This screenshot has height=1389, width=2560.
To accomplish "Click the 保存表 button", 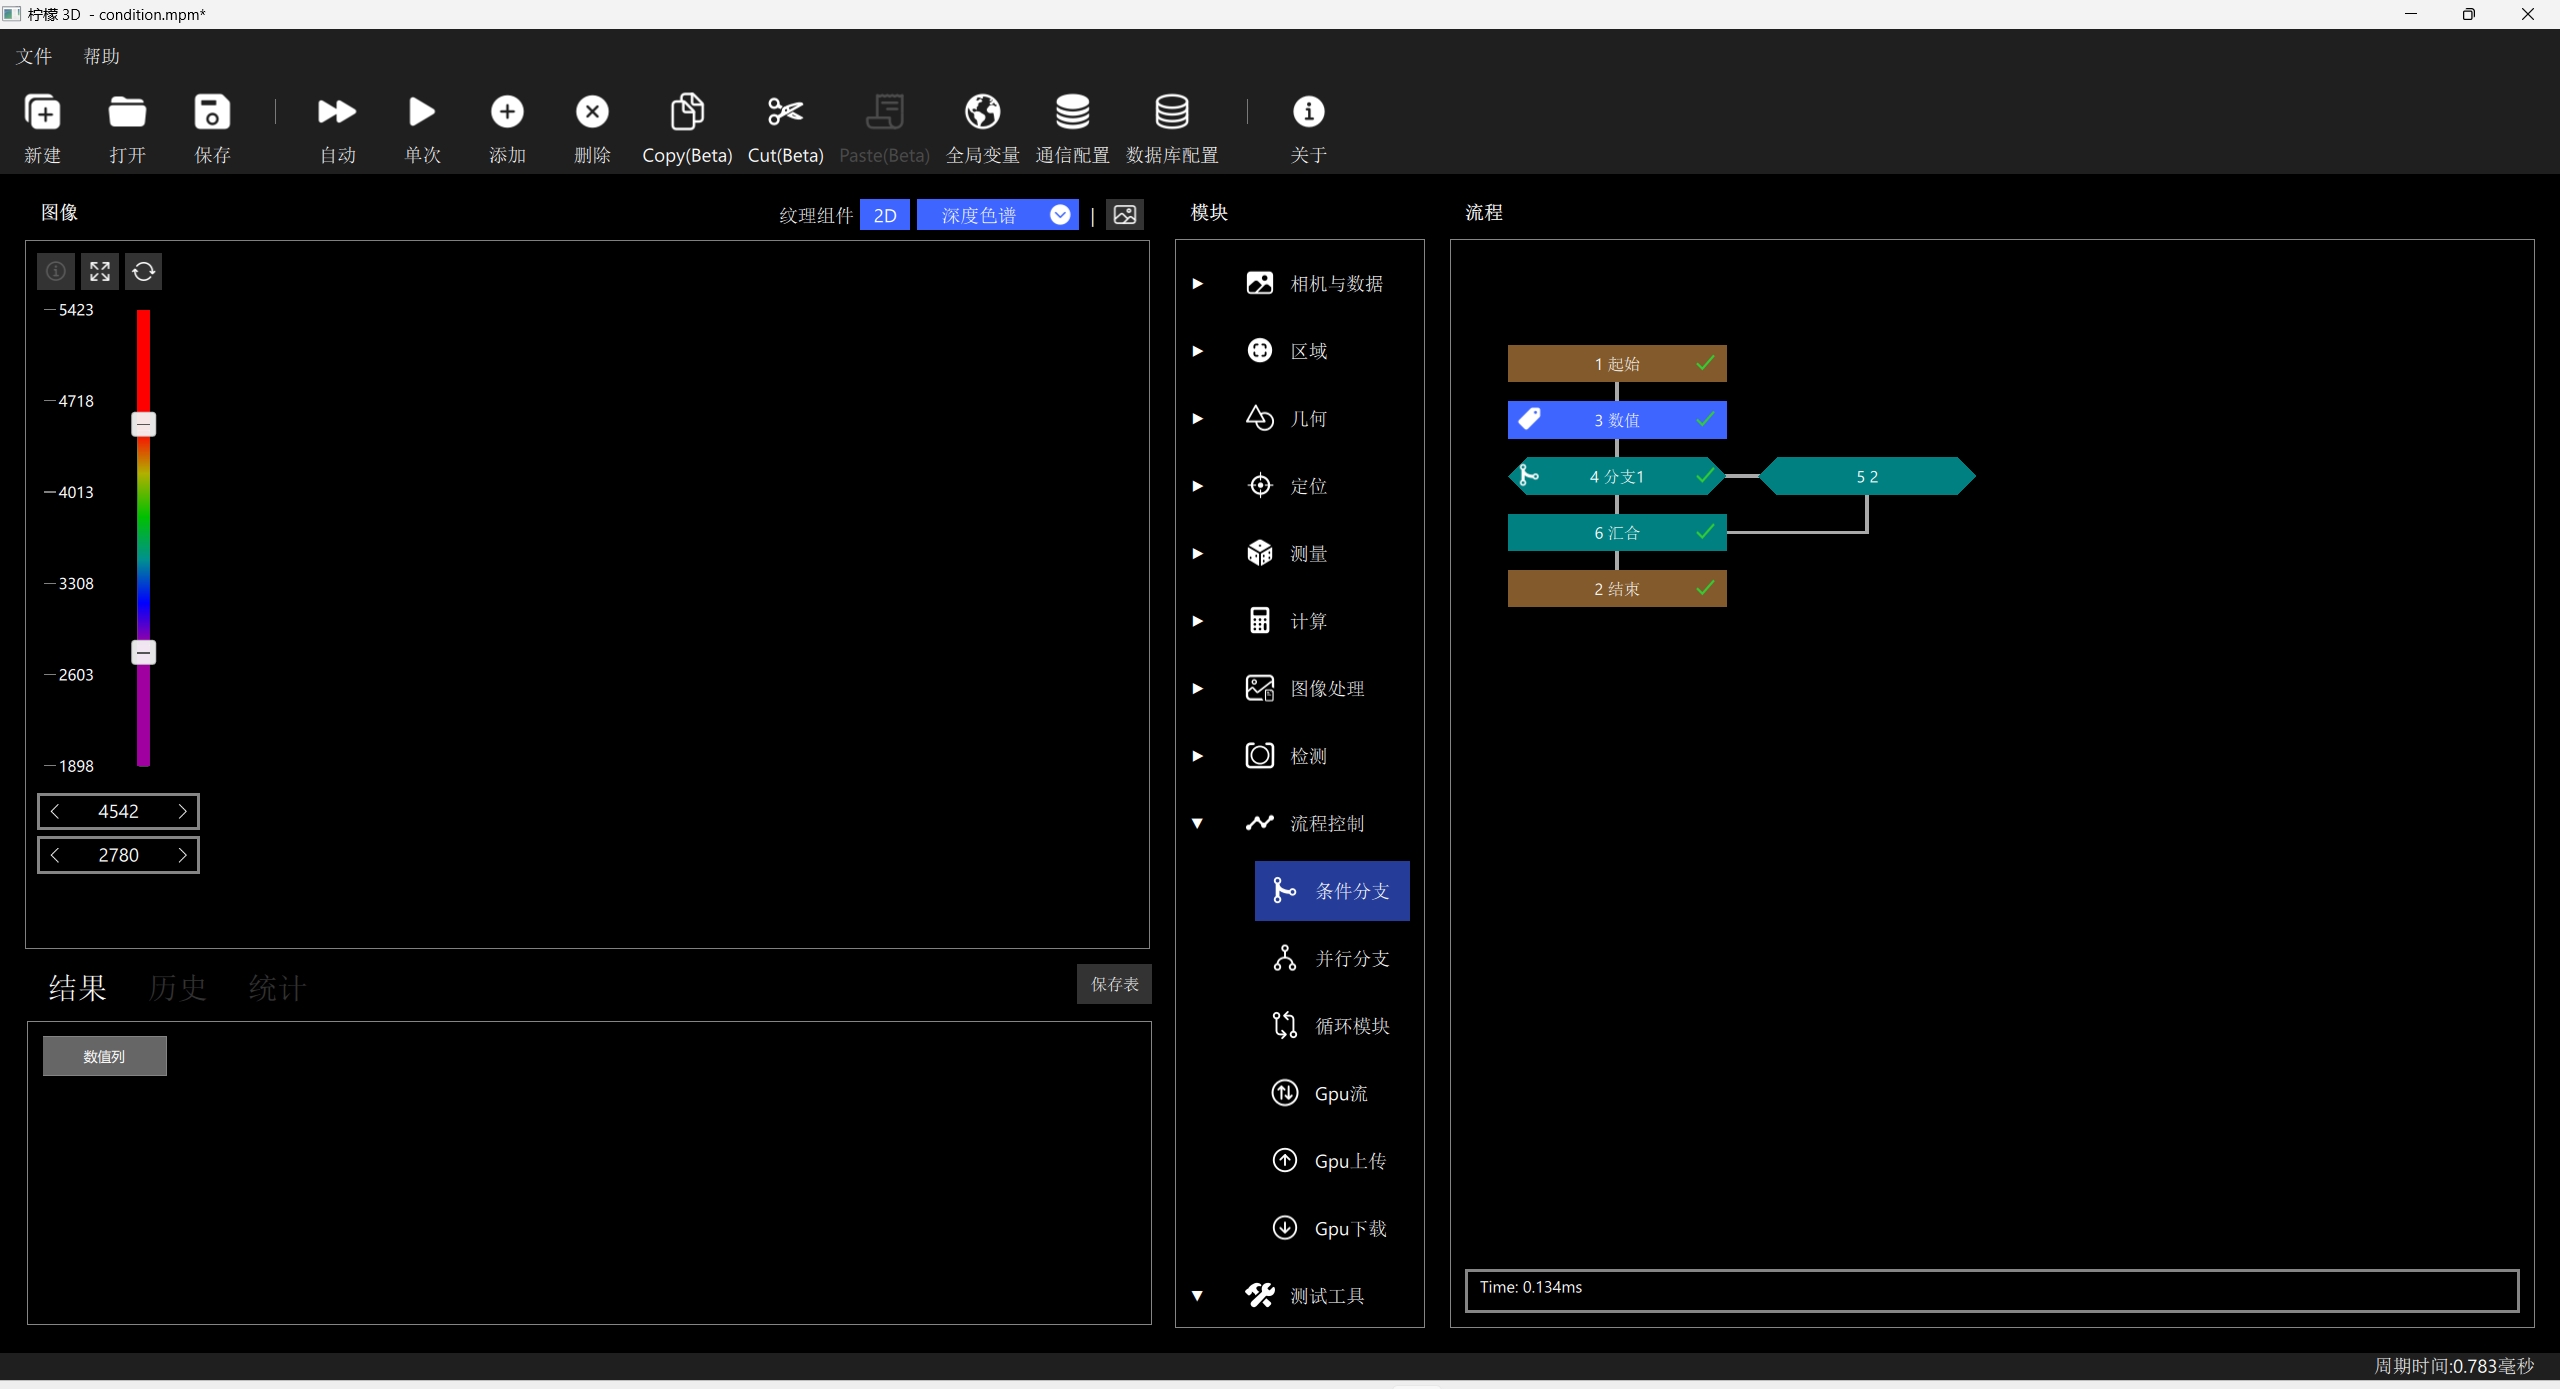I will (x=1114, y=984).
